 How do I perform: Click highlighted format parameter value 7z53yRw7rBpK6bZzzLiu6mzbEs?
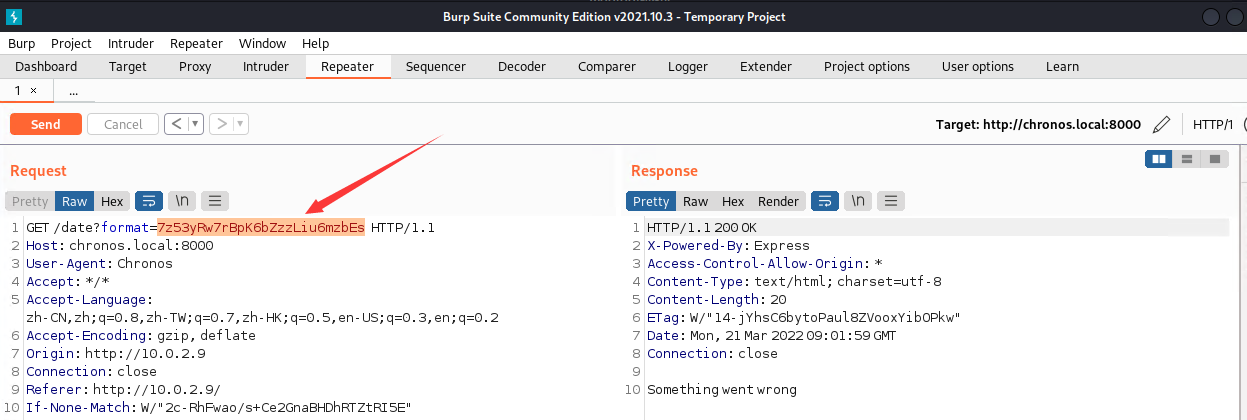pyautogui.click(x=261, y=227)
